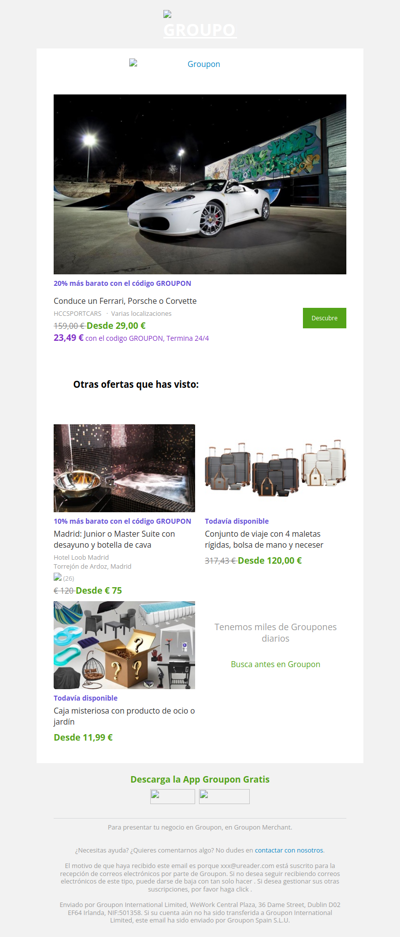Open the Madrid hotel suite jacuzzi image

124,468
